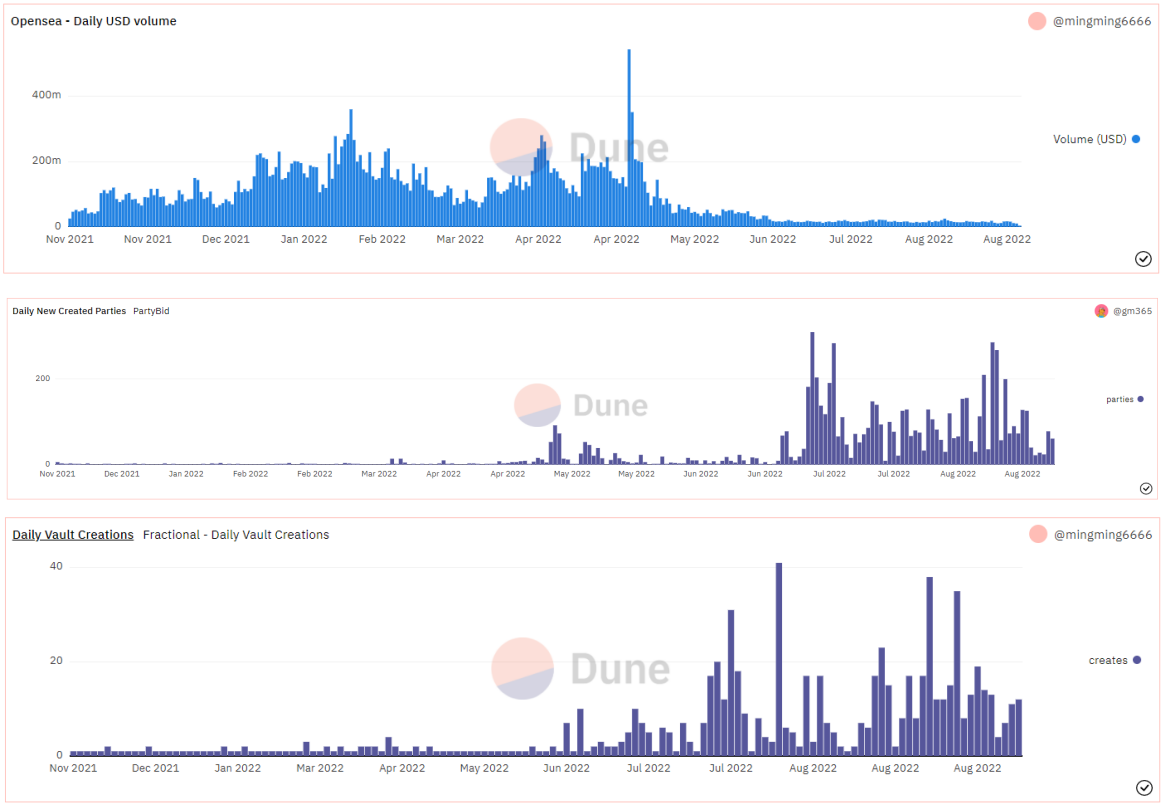
Task: Click Nov 2021 label in PartyBid chart
Action: pyautogui.click(x=57, y=474)
